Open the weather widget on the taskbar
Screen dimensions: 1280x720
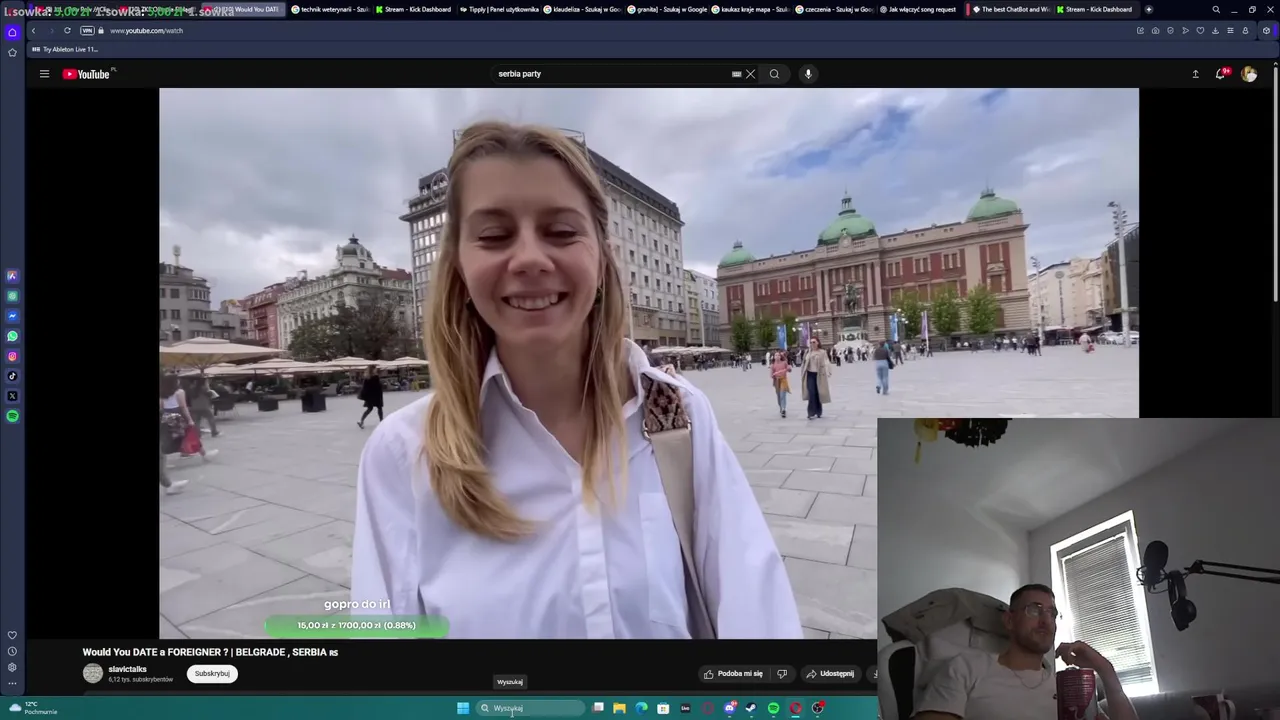32,708
